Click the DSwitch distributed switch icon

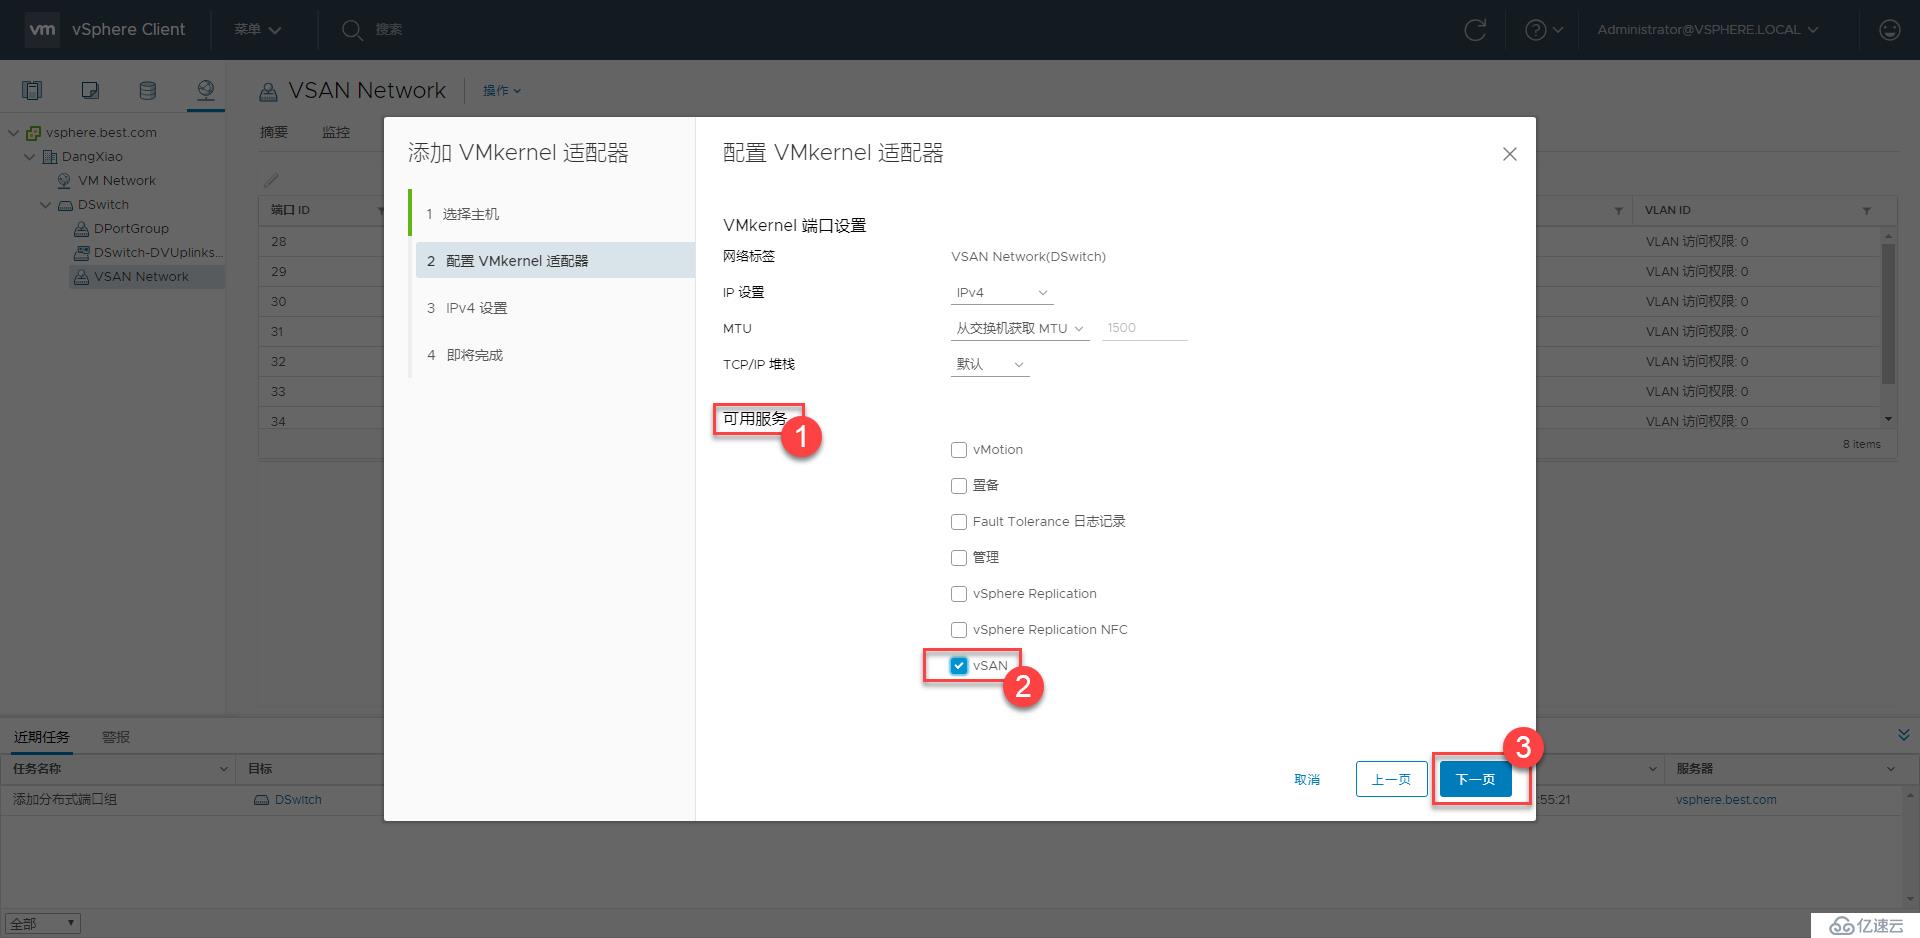(66, 205)
